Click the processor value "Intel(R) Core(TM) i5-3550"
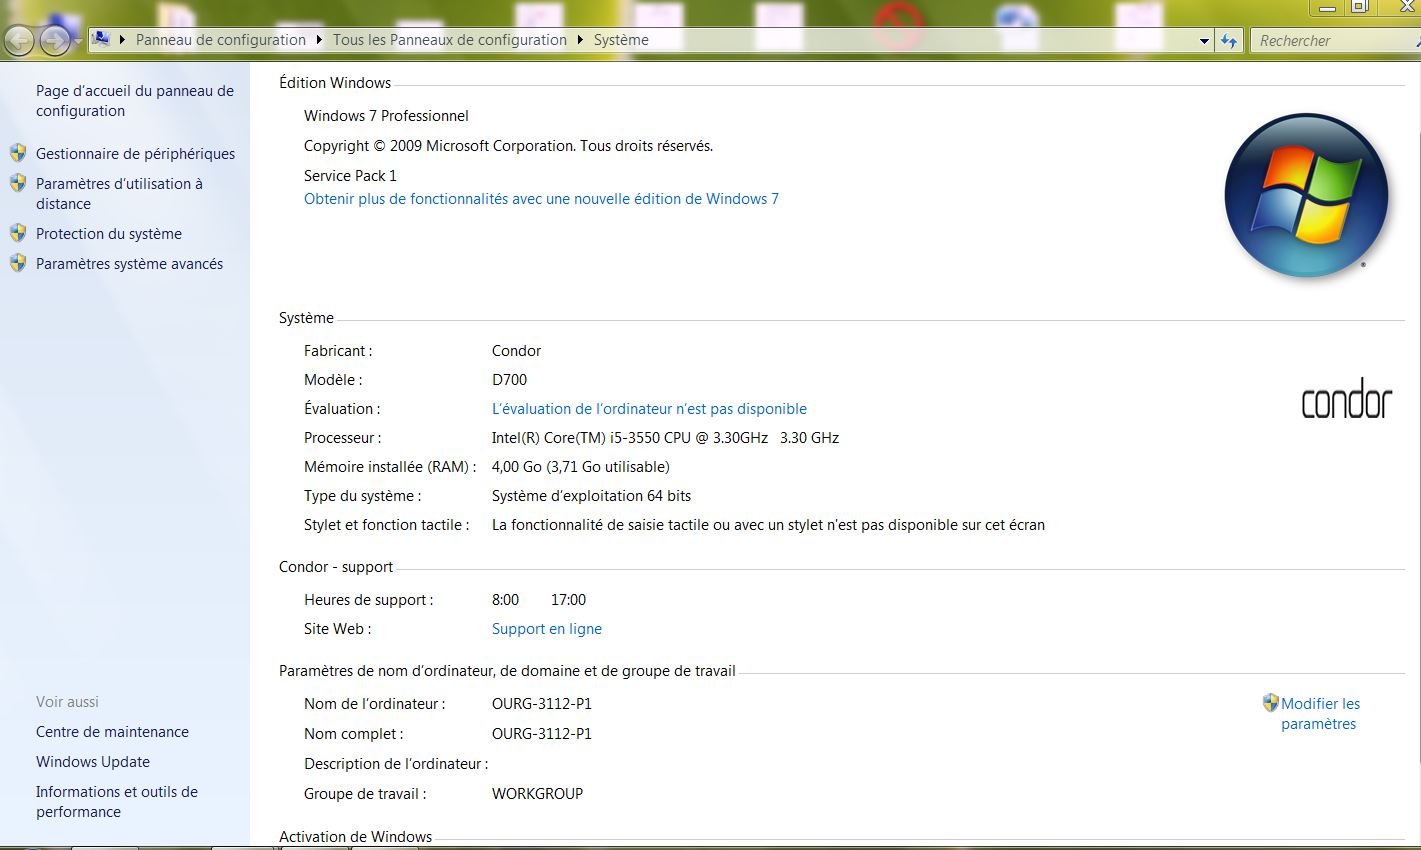Viewport: 1421px width, 850px height. [665, 438]
